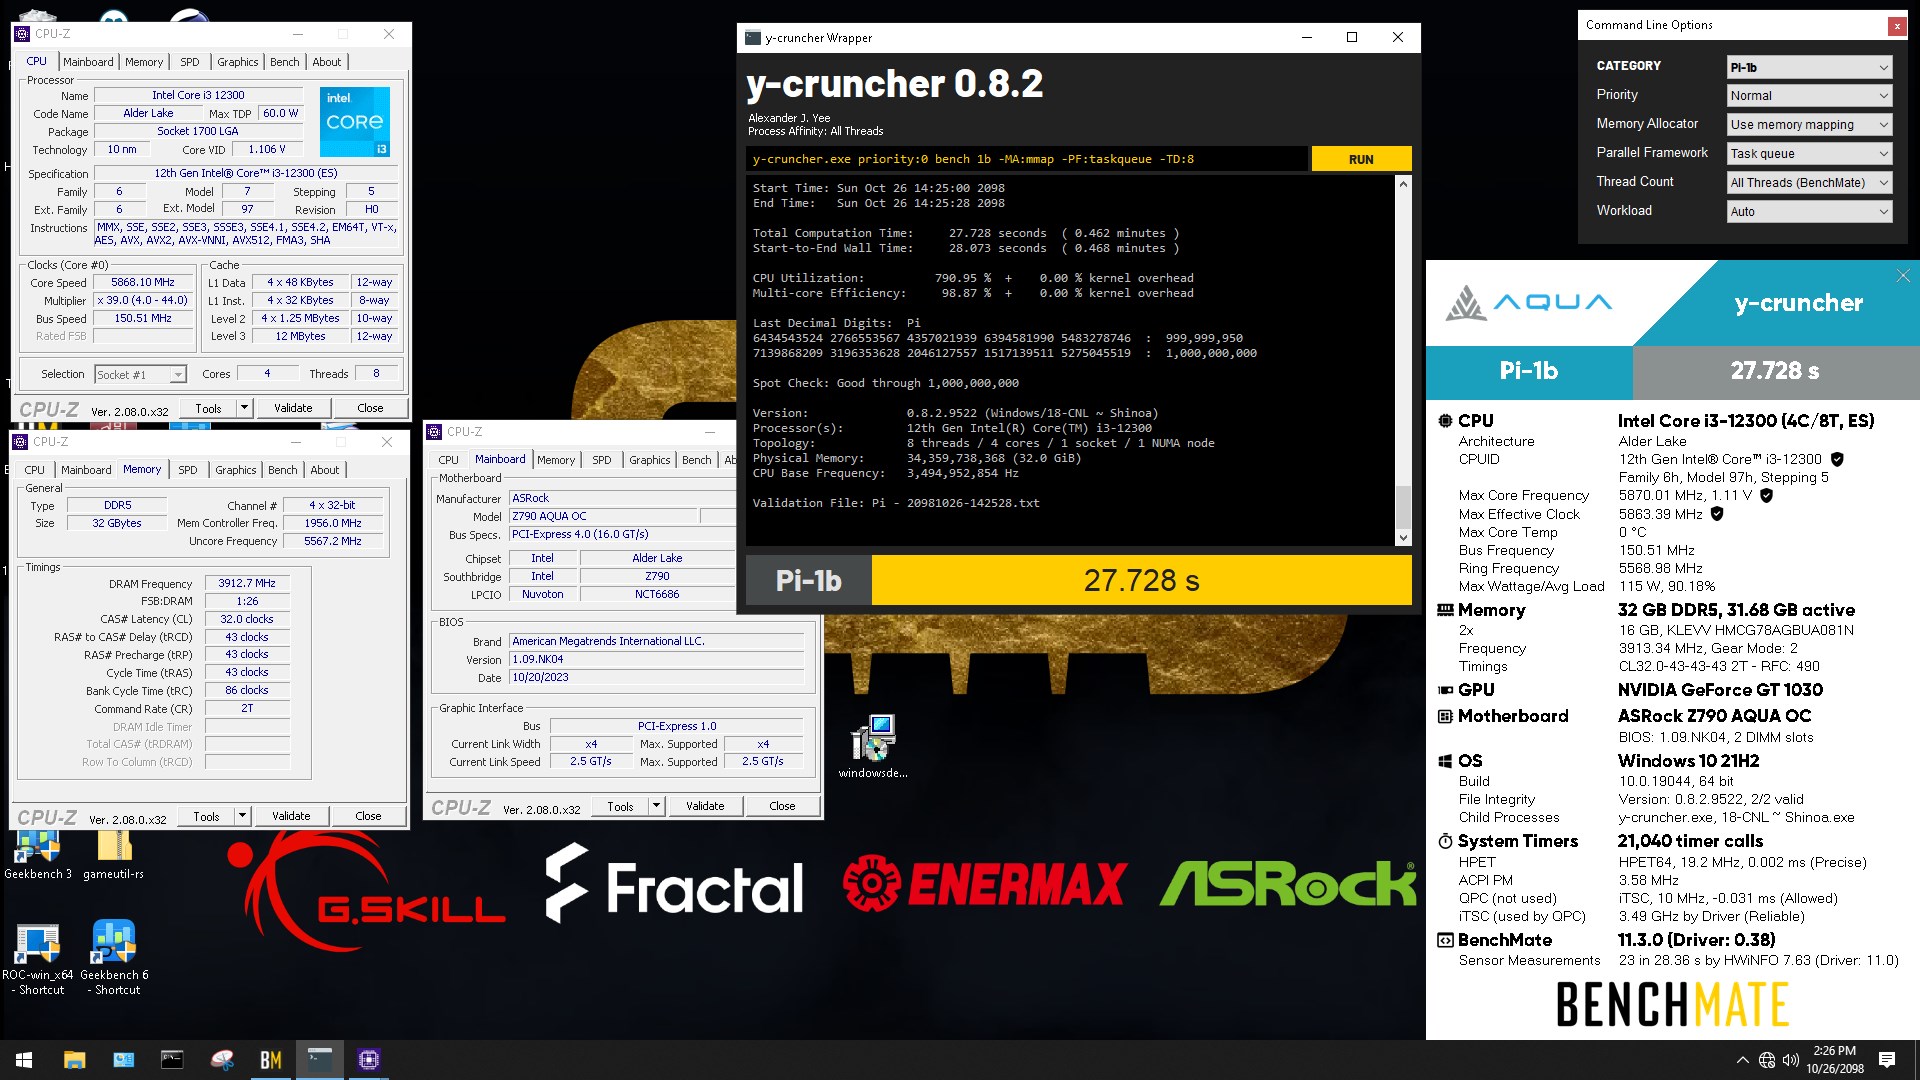The width and height of the screenshot is (1920, 1080).
Task: Click the DRAM Frequency value 3912.7 MHz
Action: [x=247, y=583]
